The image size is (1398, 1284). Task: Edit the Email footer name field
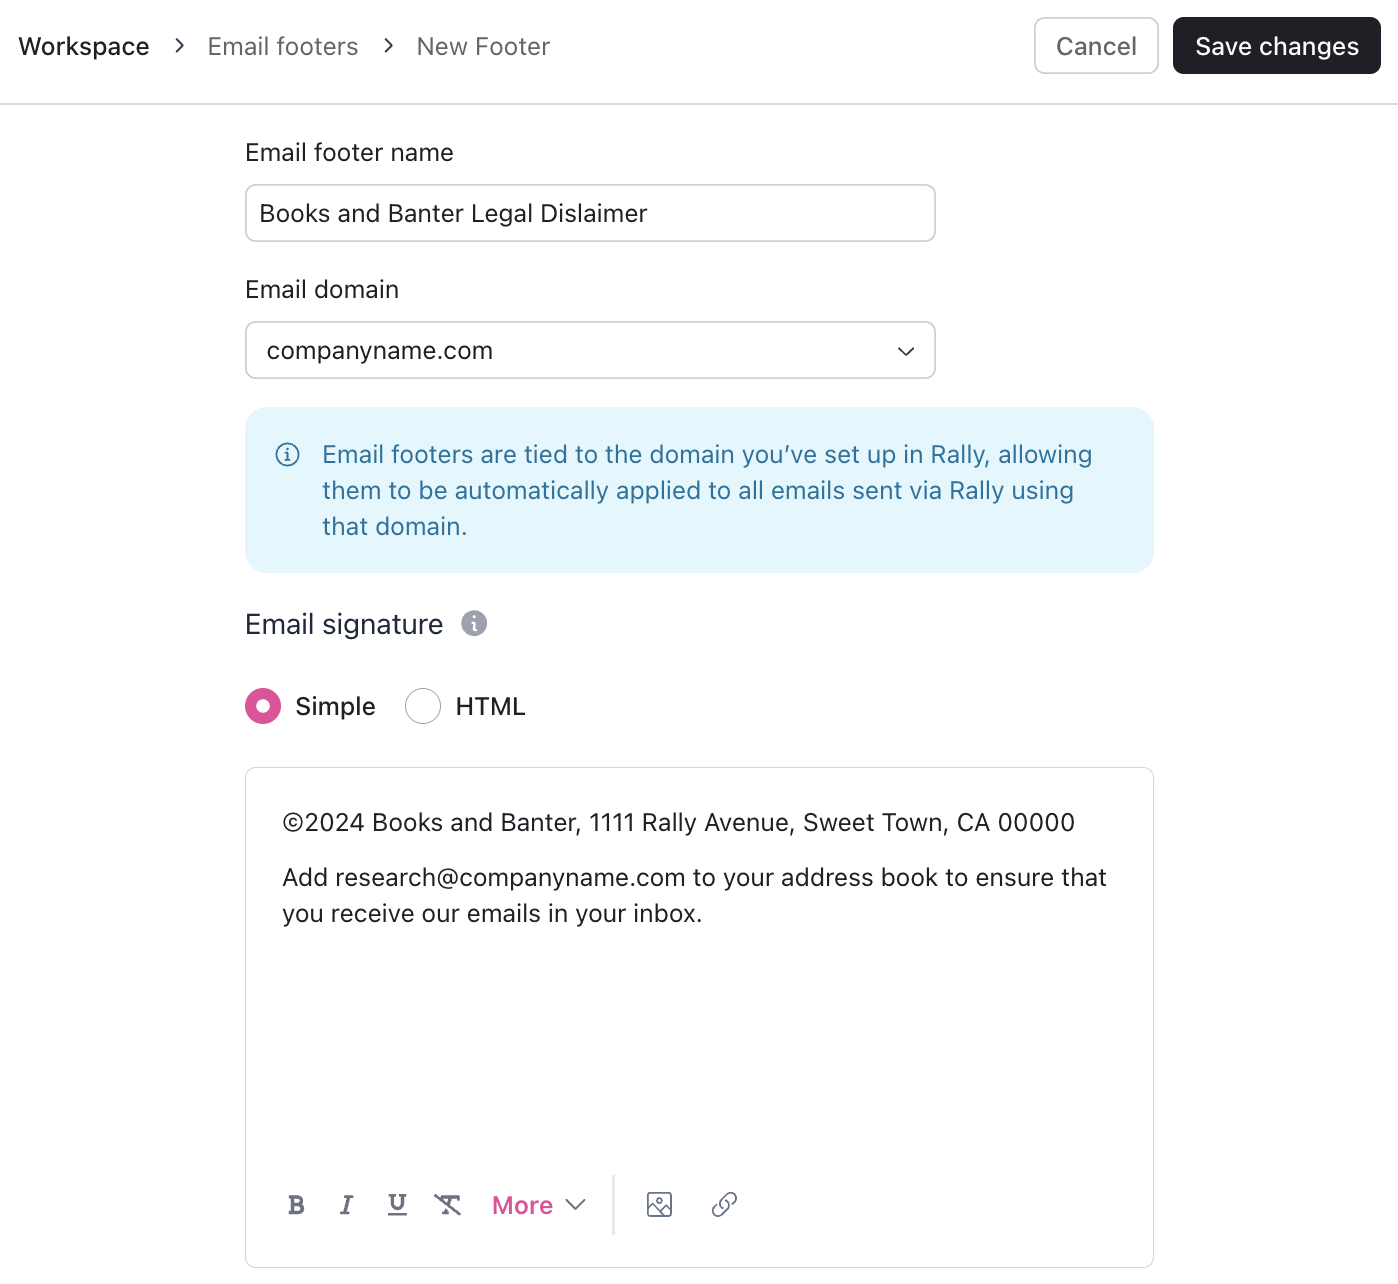click(590, 214)
